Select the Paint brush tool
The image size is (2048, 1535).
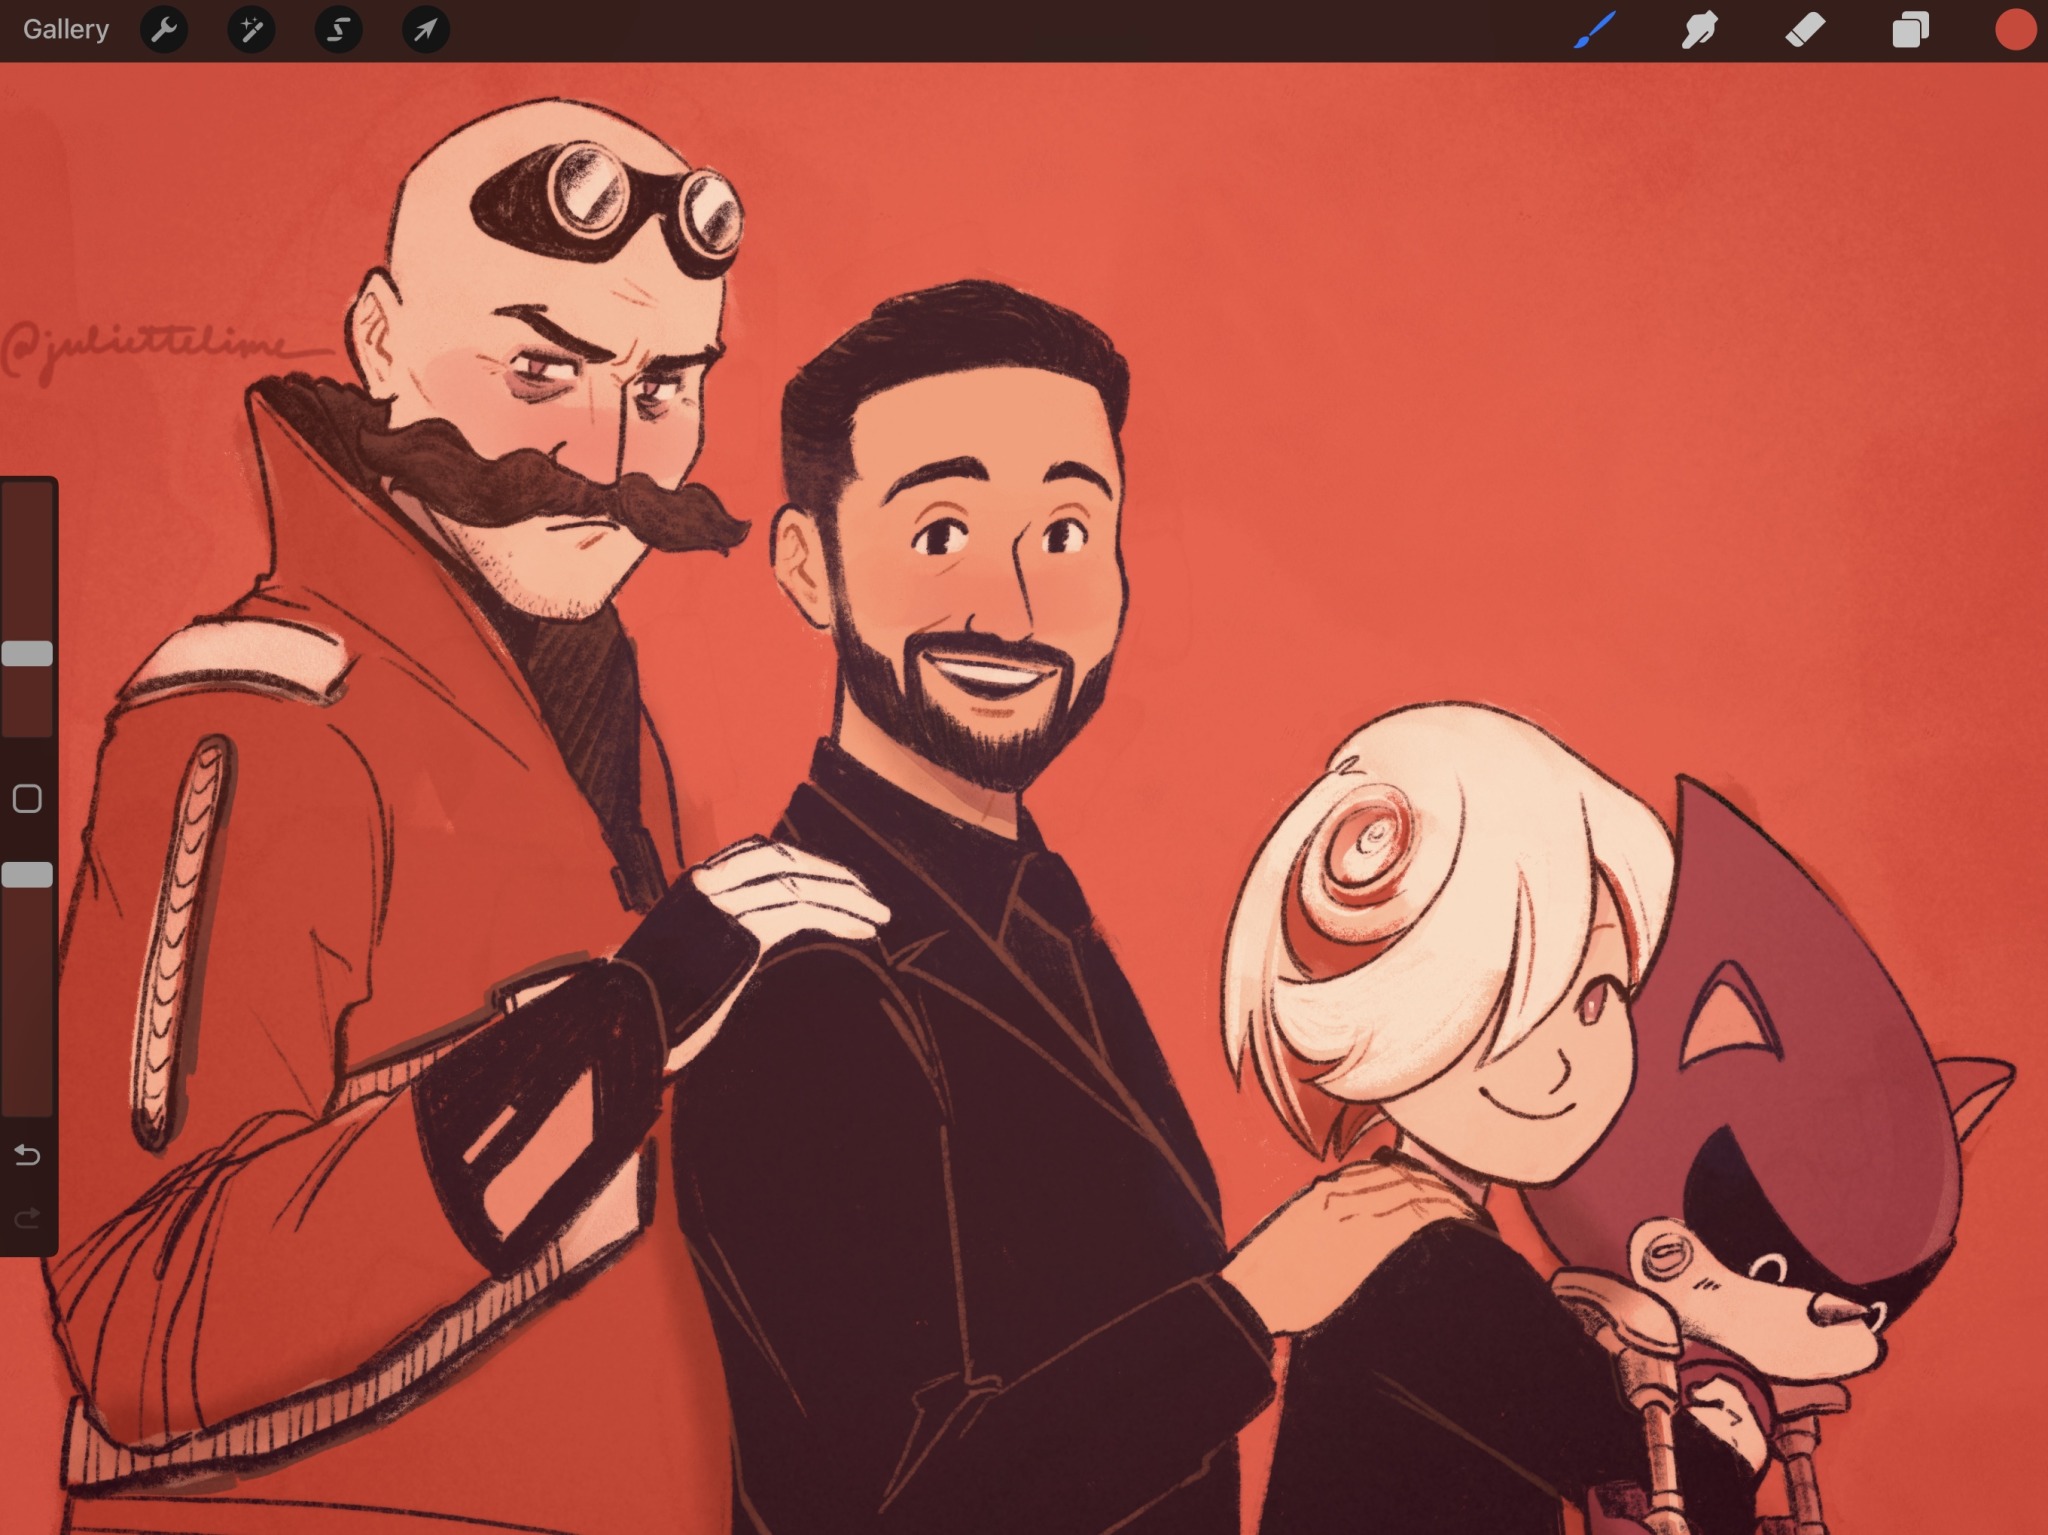1594,30
